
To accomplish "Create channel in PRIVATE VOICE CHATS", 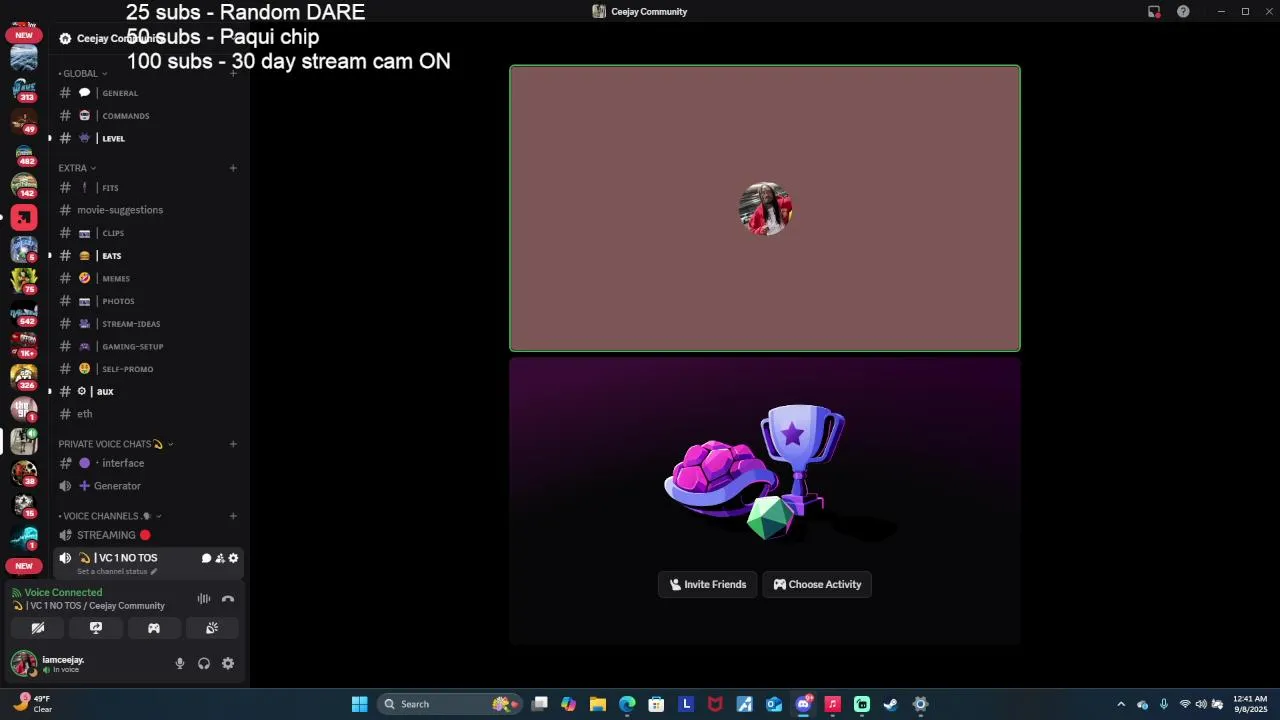I will click(x=233, y=444).
